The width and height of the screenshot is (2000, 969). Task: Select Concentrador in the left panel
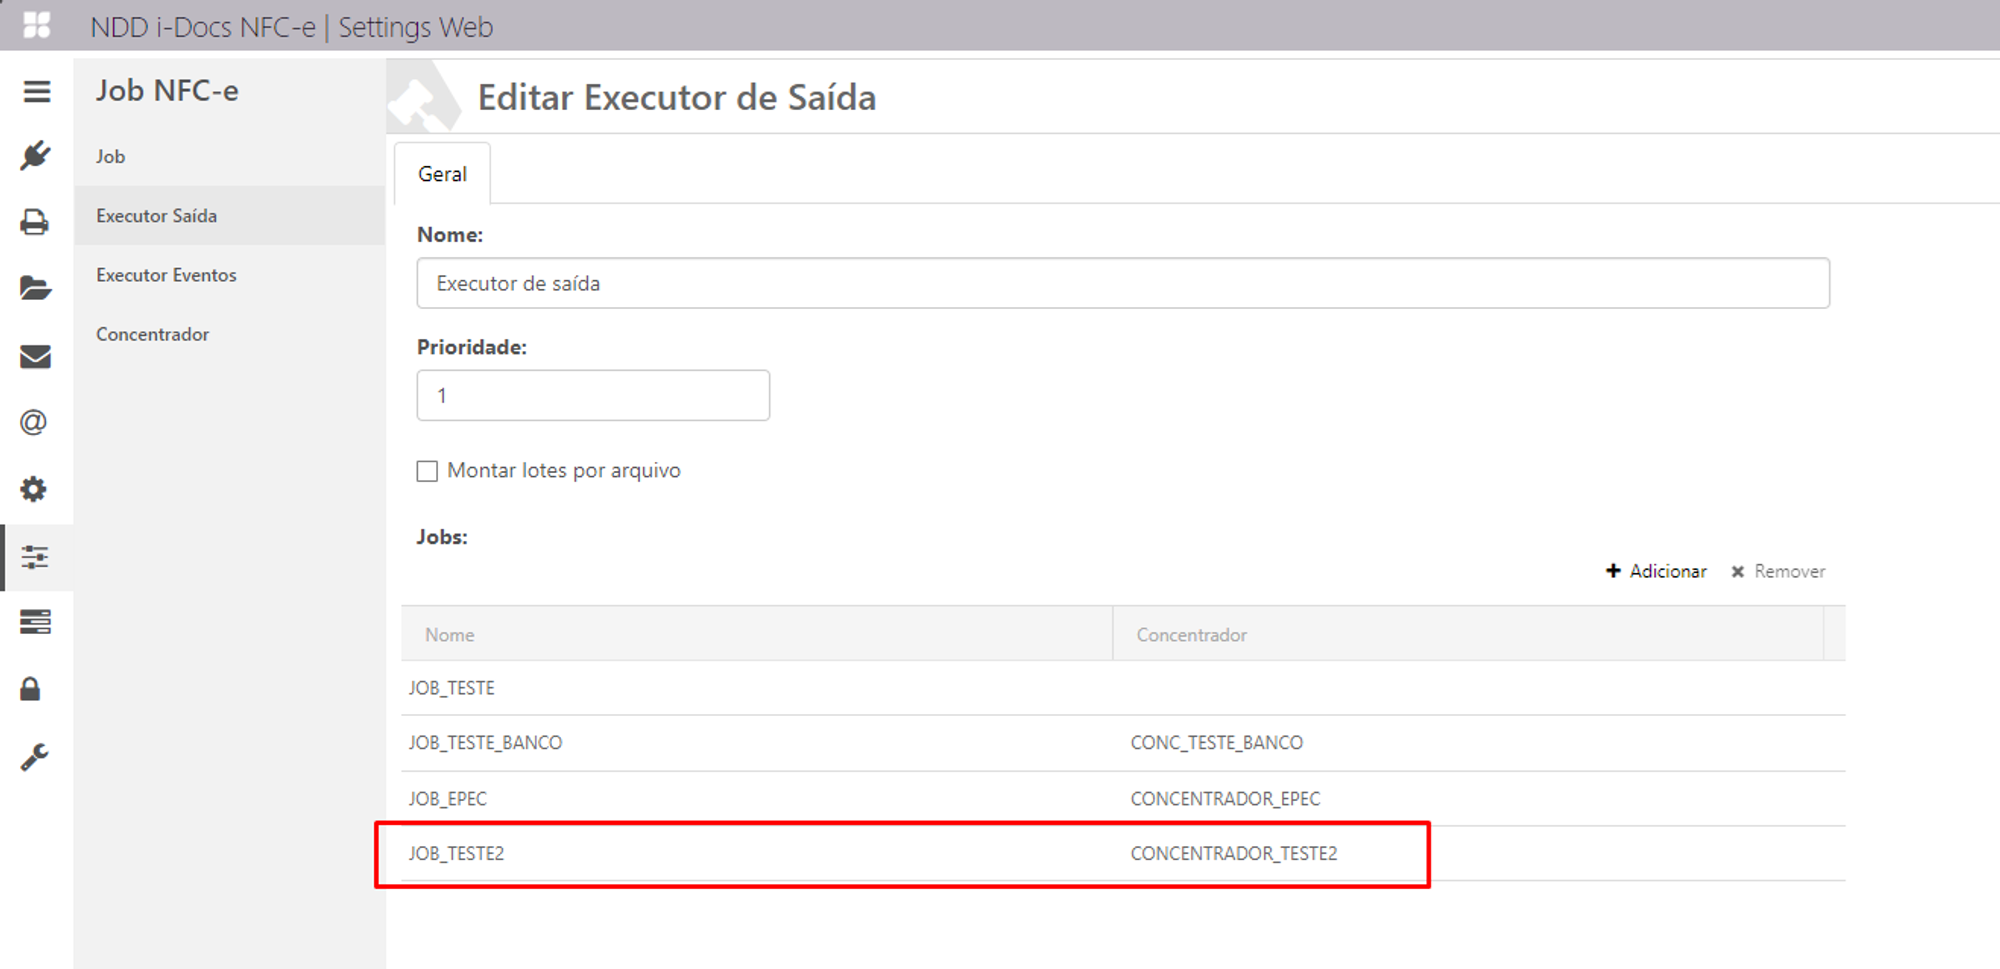pyautogui.click(x=152, y=334)
